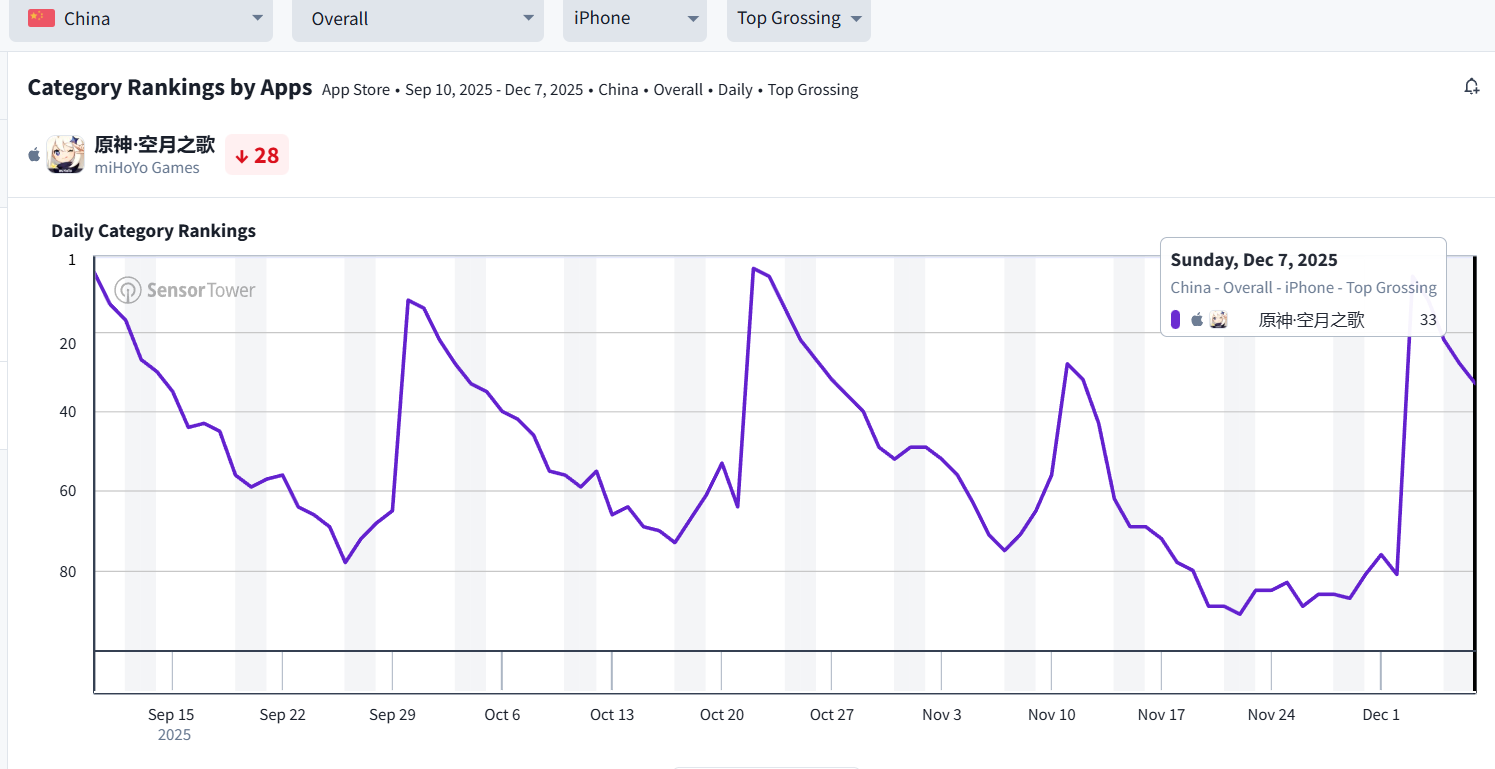1495x769 pixels.
Task: Click the Apple icon inside the chart tooltip
Action: [x=1197, y=320]
